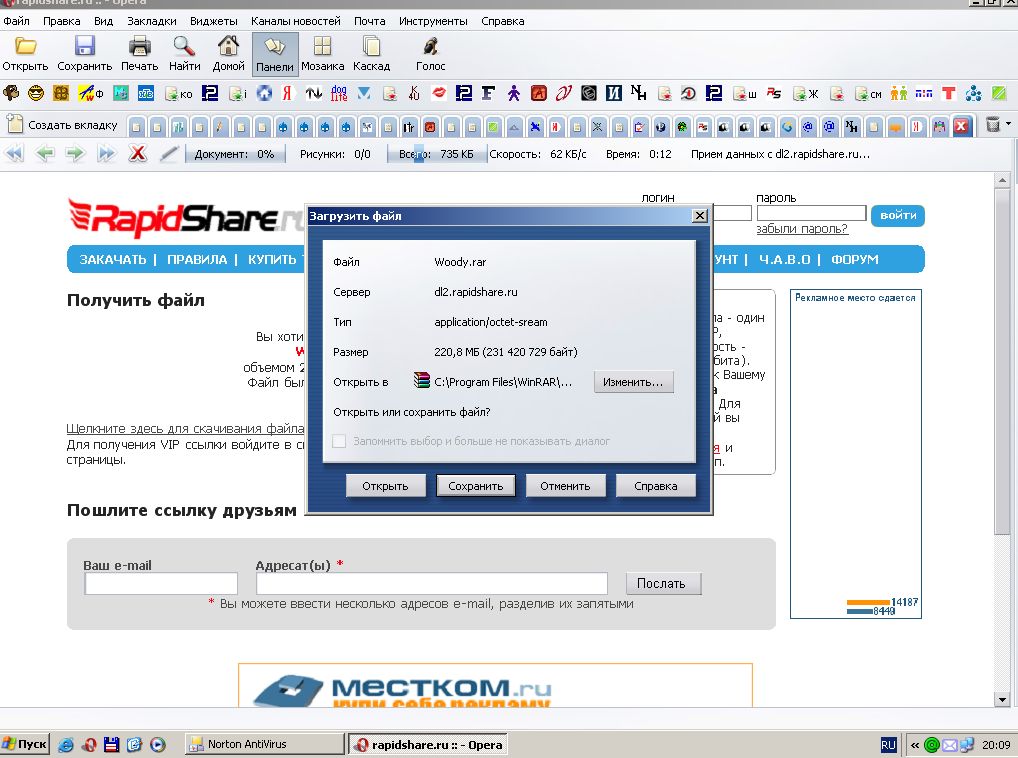Expand hidden tray icons chevron
The width and height of the screenshot is (1018, 758).
click(914, 745)
